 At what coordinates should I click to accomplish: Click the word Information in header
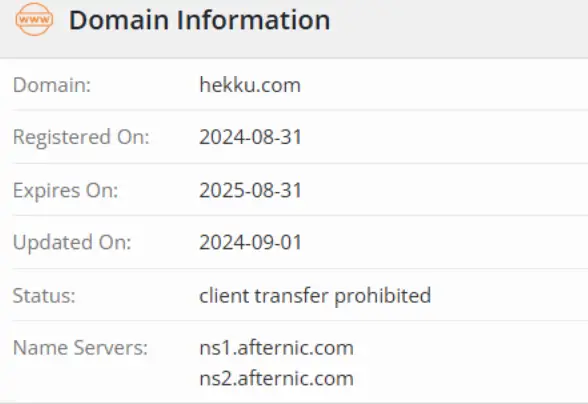point(254,20)
